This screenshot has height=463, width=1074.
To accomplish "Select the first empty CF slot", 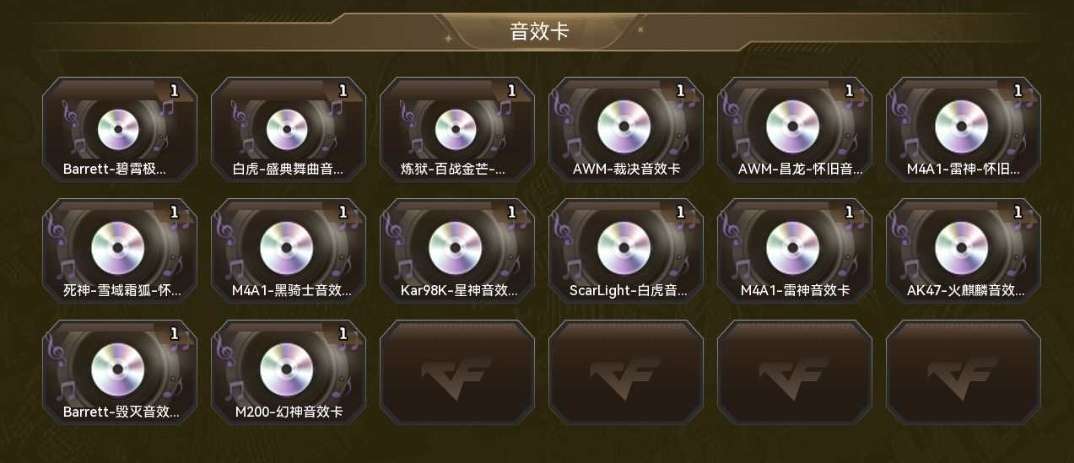I will tap(457, 372).
